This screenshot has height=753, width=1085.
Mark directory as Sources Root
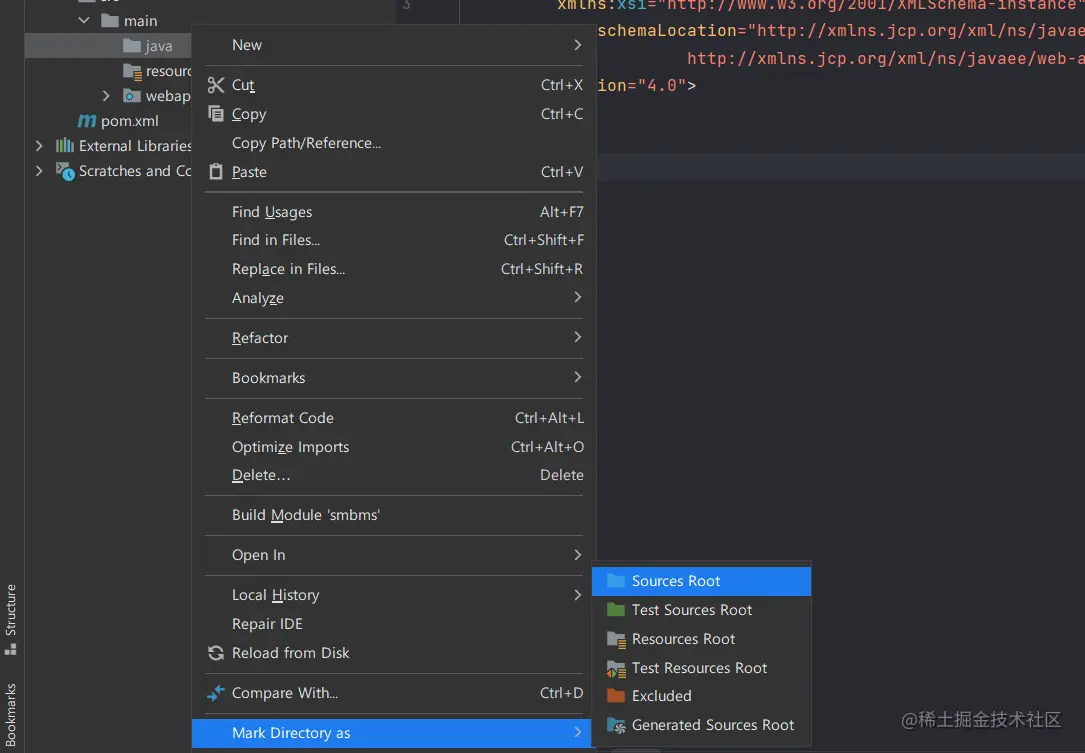coord(701,581)
